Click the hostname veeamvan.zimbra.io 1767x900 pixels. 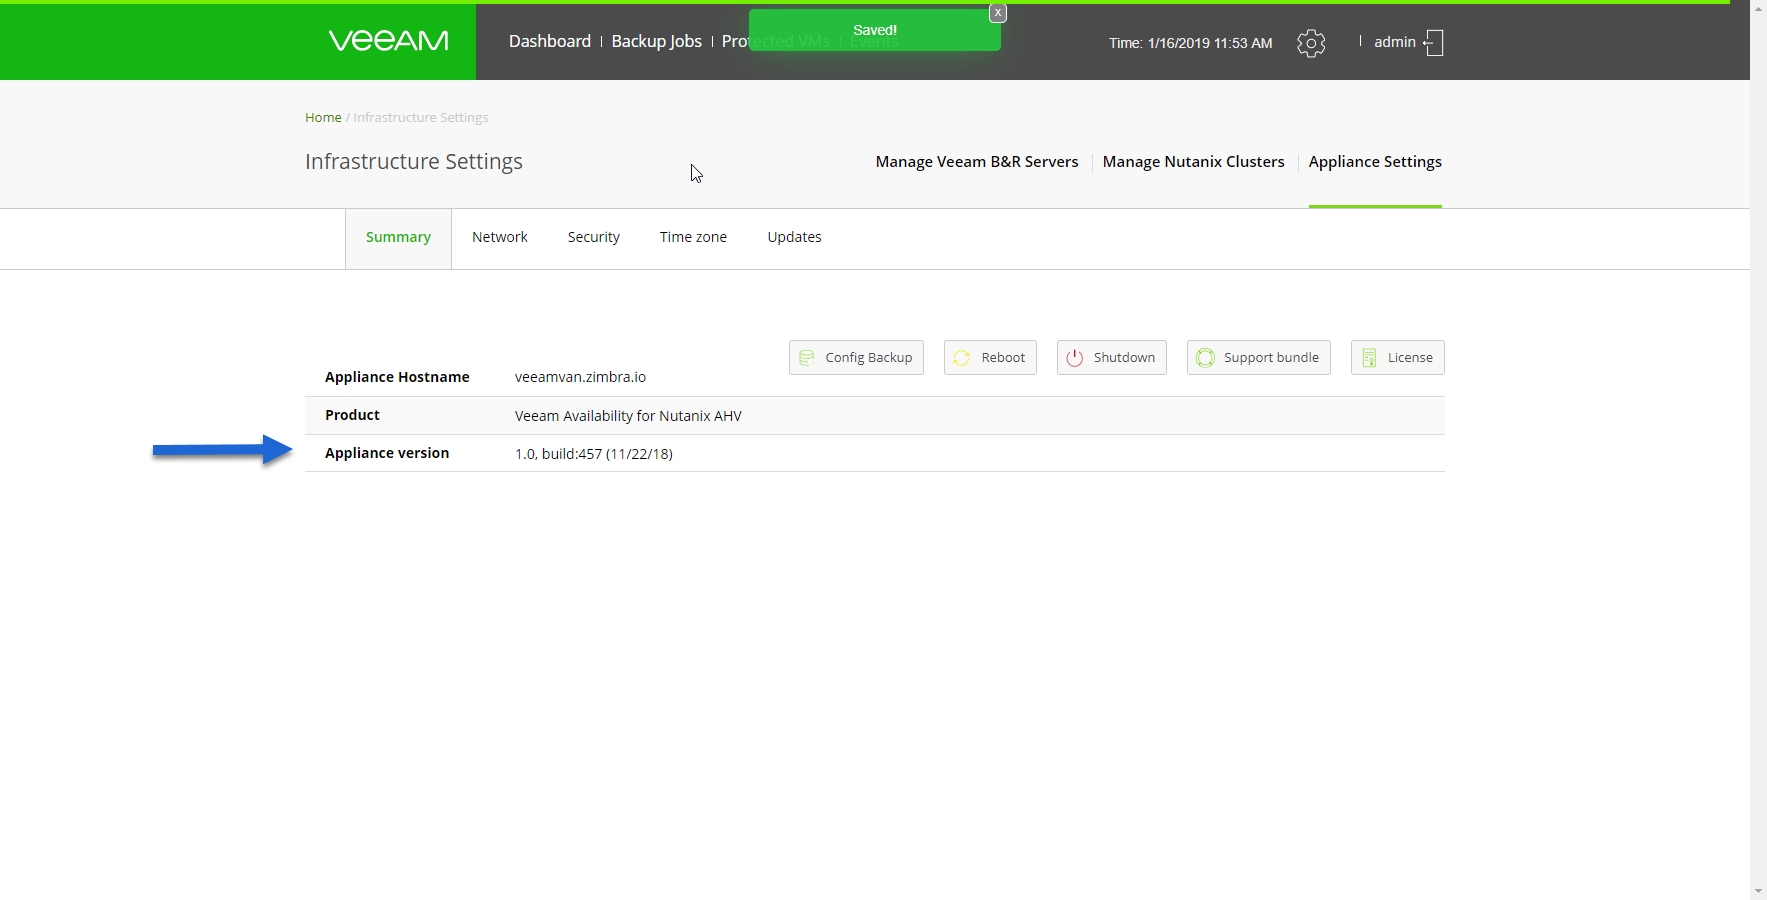(x=580, y=377)
